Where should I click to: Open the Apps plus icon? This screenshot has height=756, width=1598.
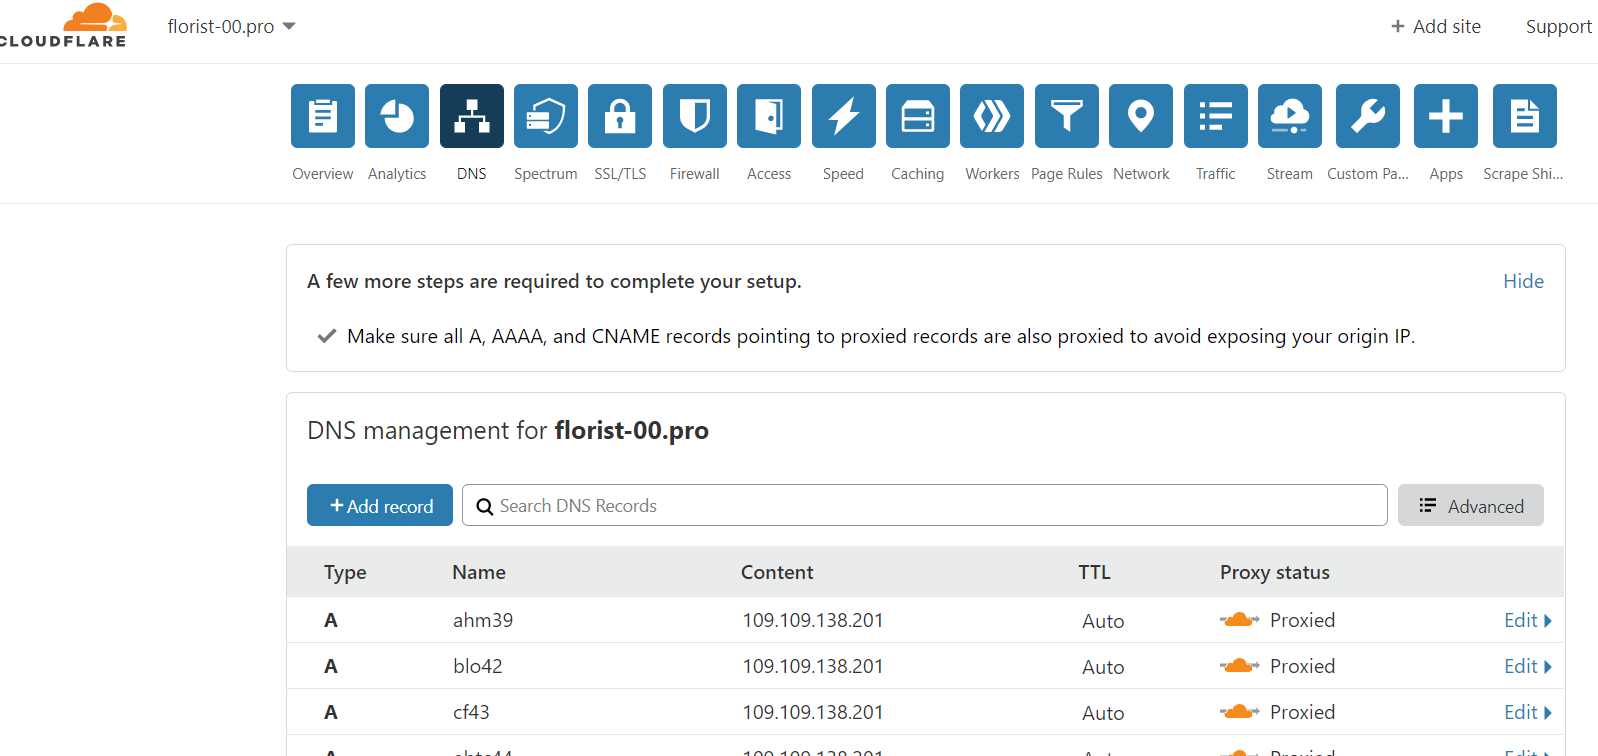coord(1446,116)
